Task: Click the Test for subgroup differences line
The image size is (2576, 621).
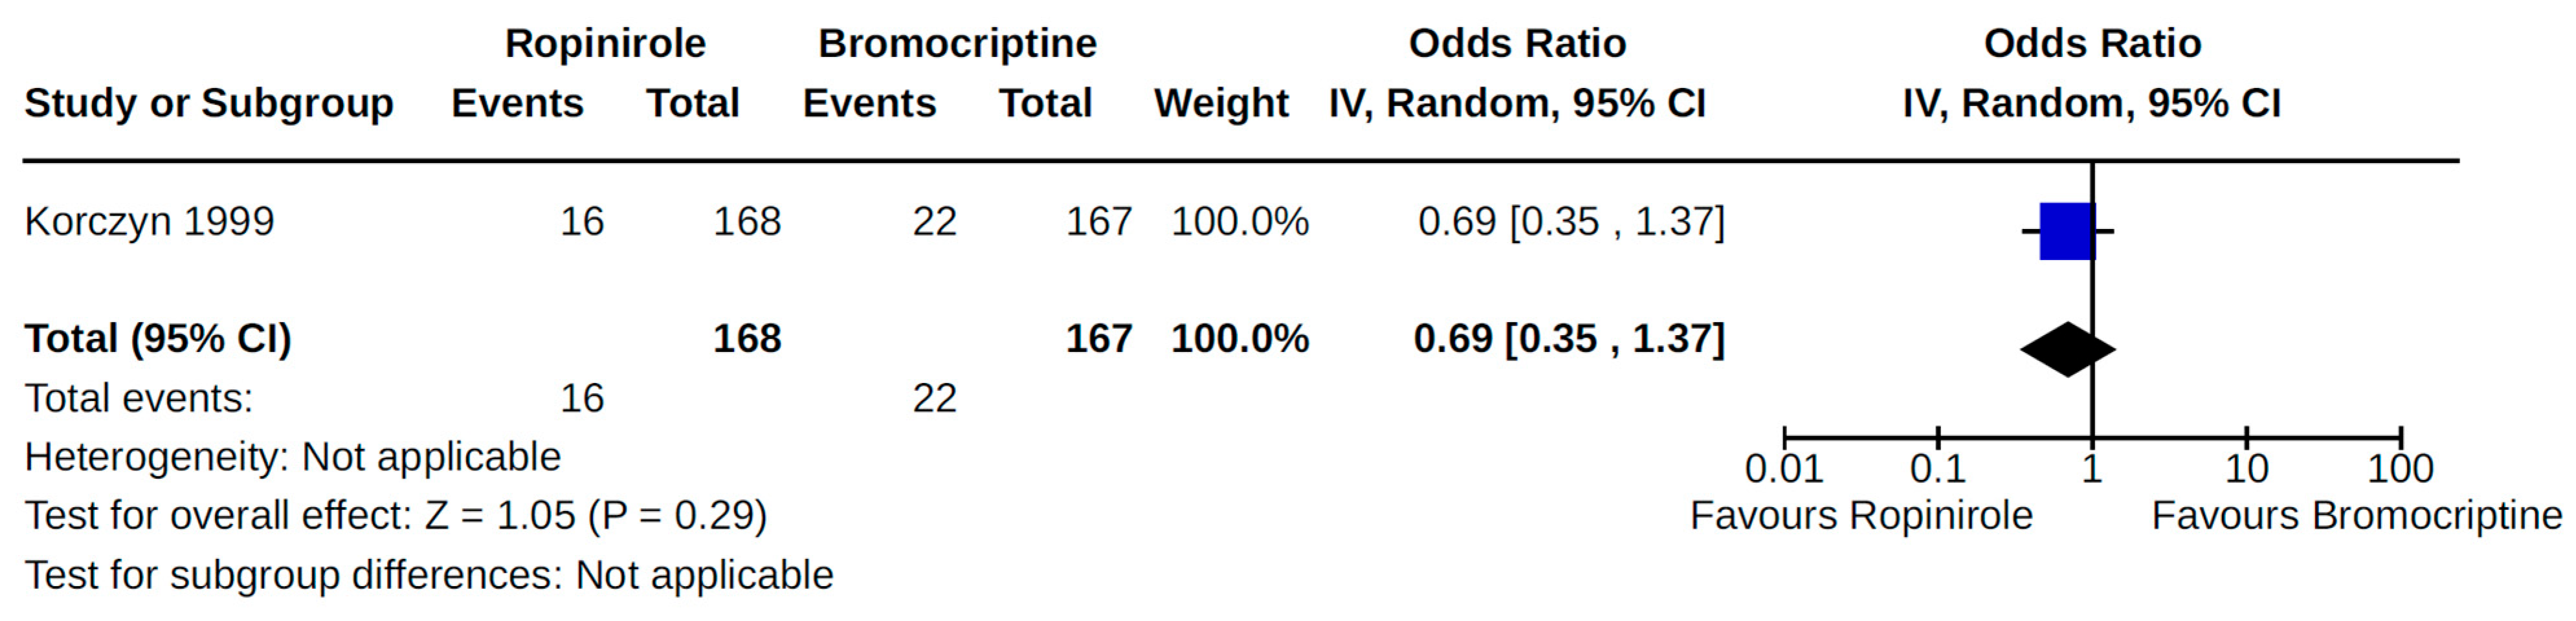Action: tap(429, 575)
